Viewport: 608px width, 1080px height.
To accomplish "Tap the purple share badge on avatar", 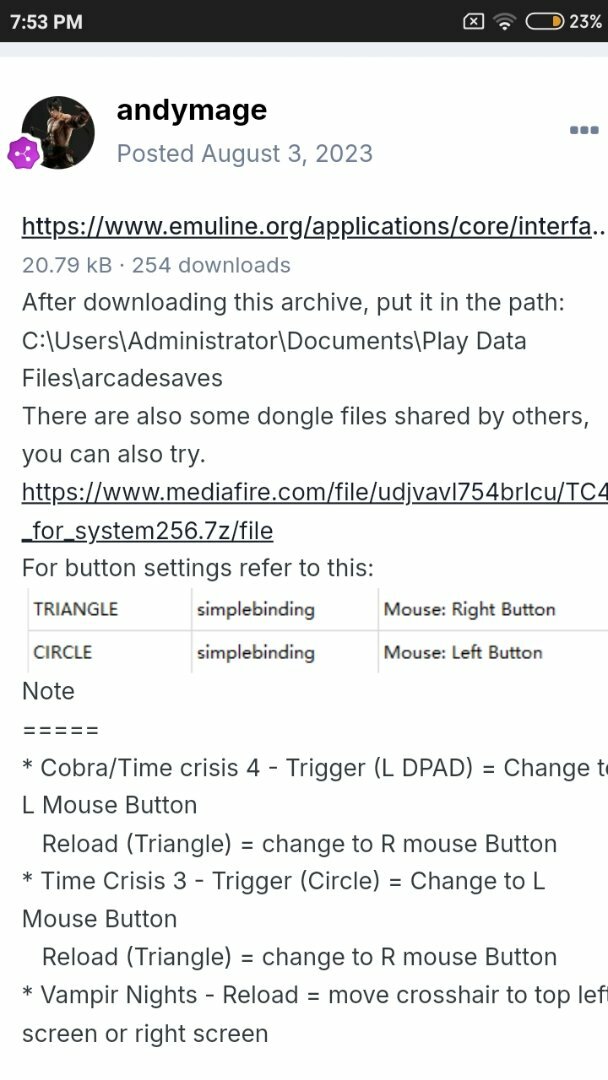I will click(x=23, y=153).
